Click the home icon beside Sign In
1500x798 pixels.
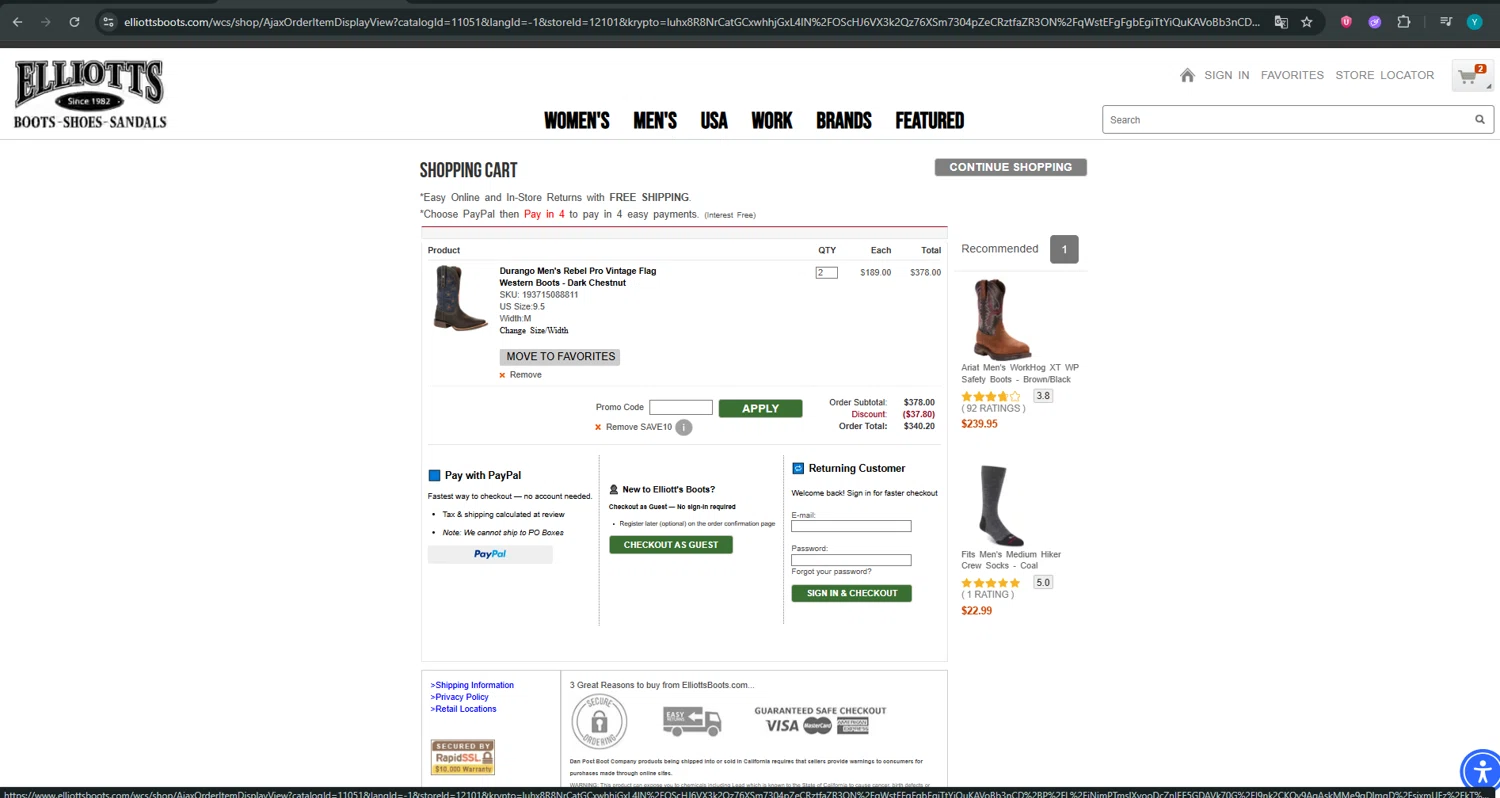point(1187,75)
